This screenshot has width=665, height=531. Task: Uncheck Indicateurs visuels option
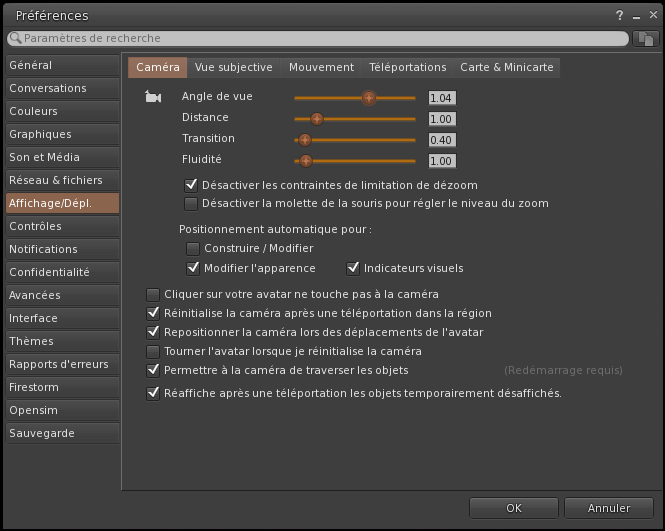tap(353, 268)
